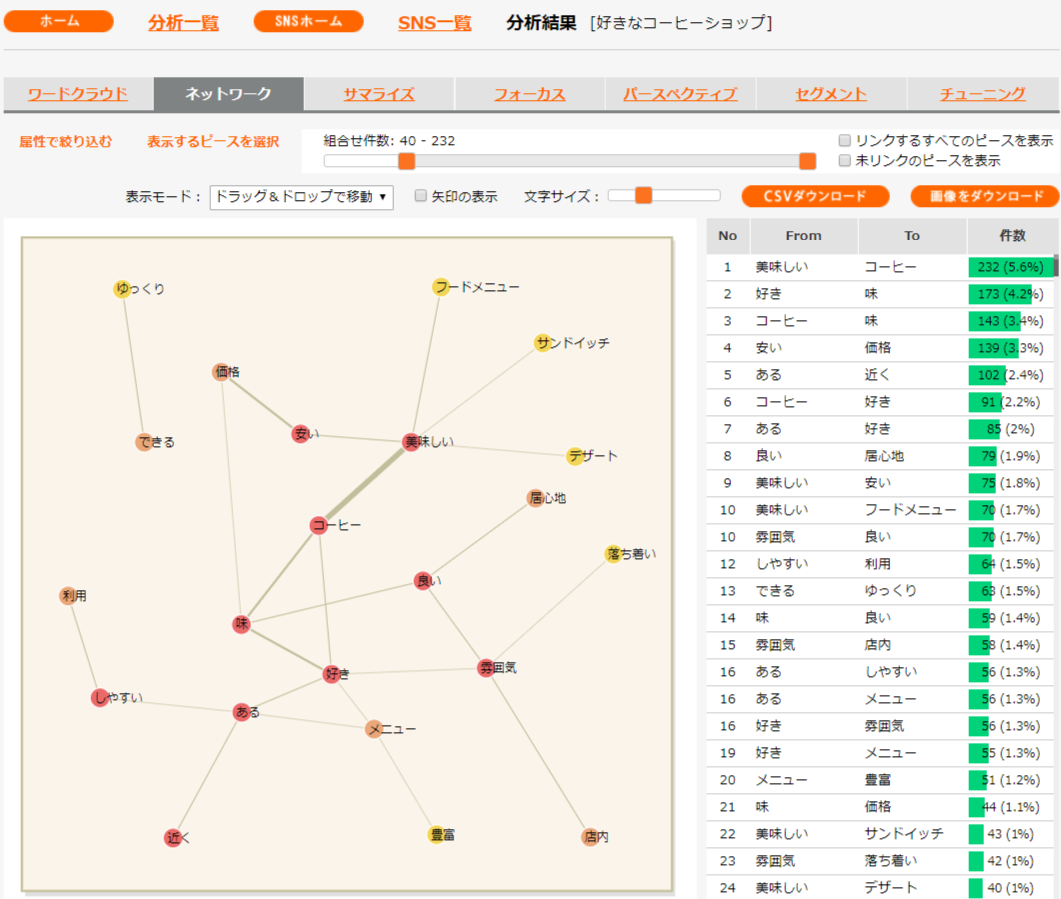Click the 近く node in the graph
The image size is (1061, 899).
pyautogui.click(x=173, y=838)
